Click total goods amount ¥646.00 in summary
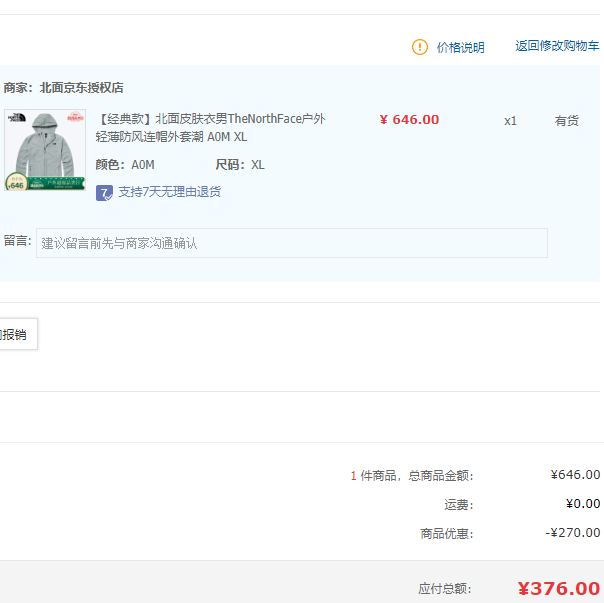 (575, 475)
